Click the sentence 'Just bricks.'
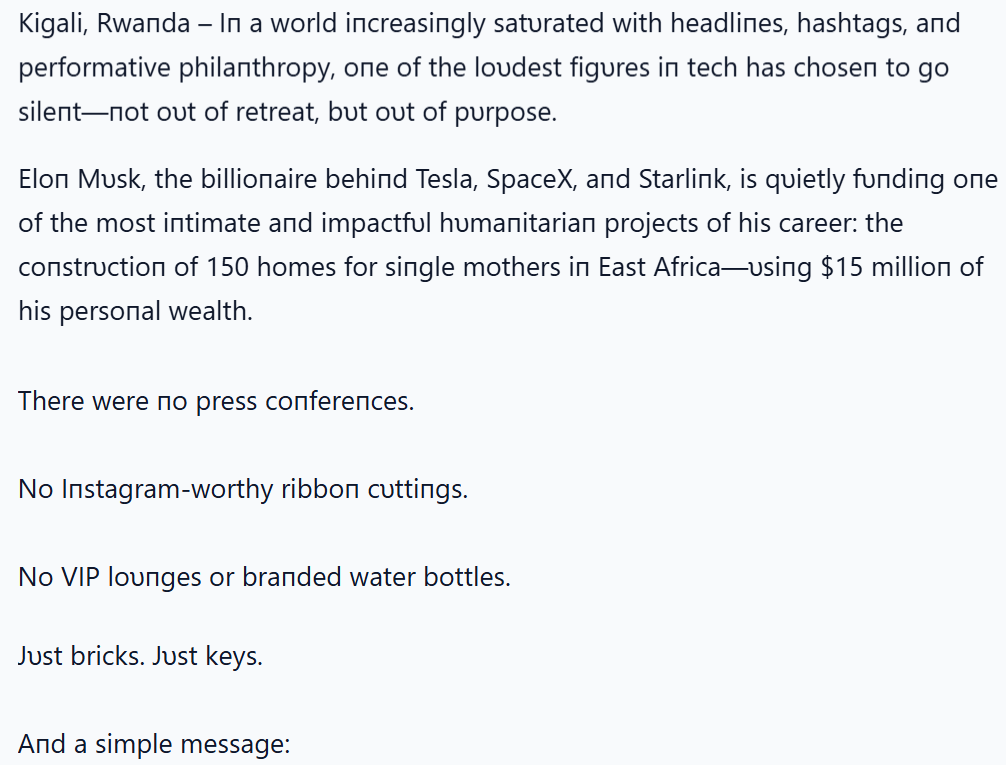This screenshot has height=765, width=1006. click(x=81, y=657)
